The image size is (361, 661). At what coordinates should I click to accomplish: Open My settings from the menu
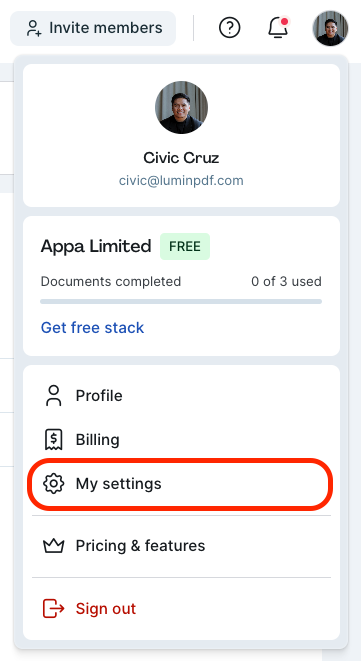(x=181, y=484)
